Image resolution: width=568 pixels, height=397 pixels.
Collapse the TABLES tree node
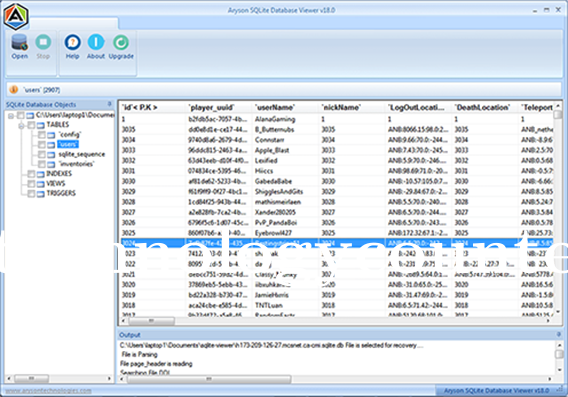(21, 126)
